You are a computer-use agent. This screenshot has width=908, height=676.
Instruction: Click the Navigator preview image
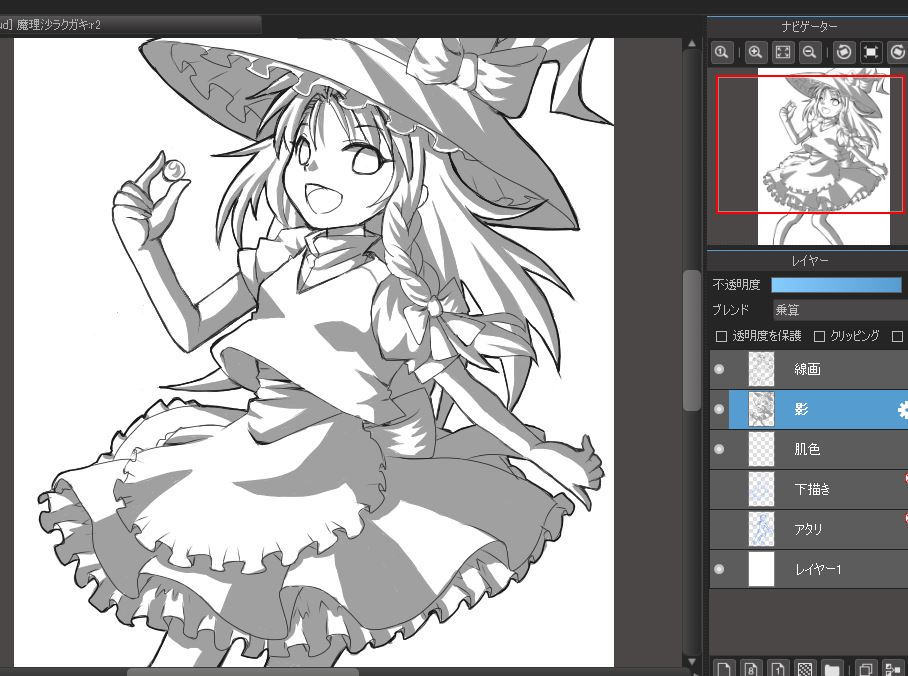[x=823, y=156]
